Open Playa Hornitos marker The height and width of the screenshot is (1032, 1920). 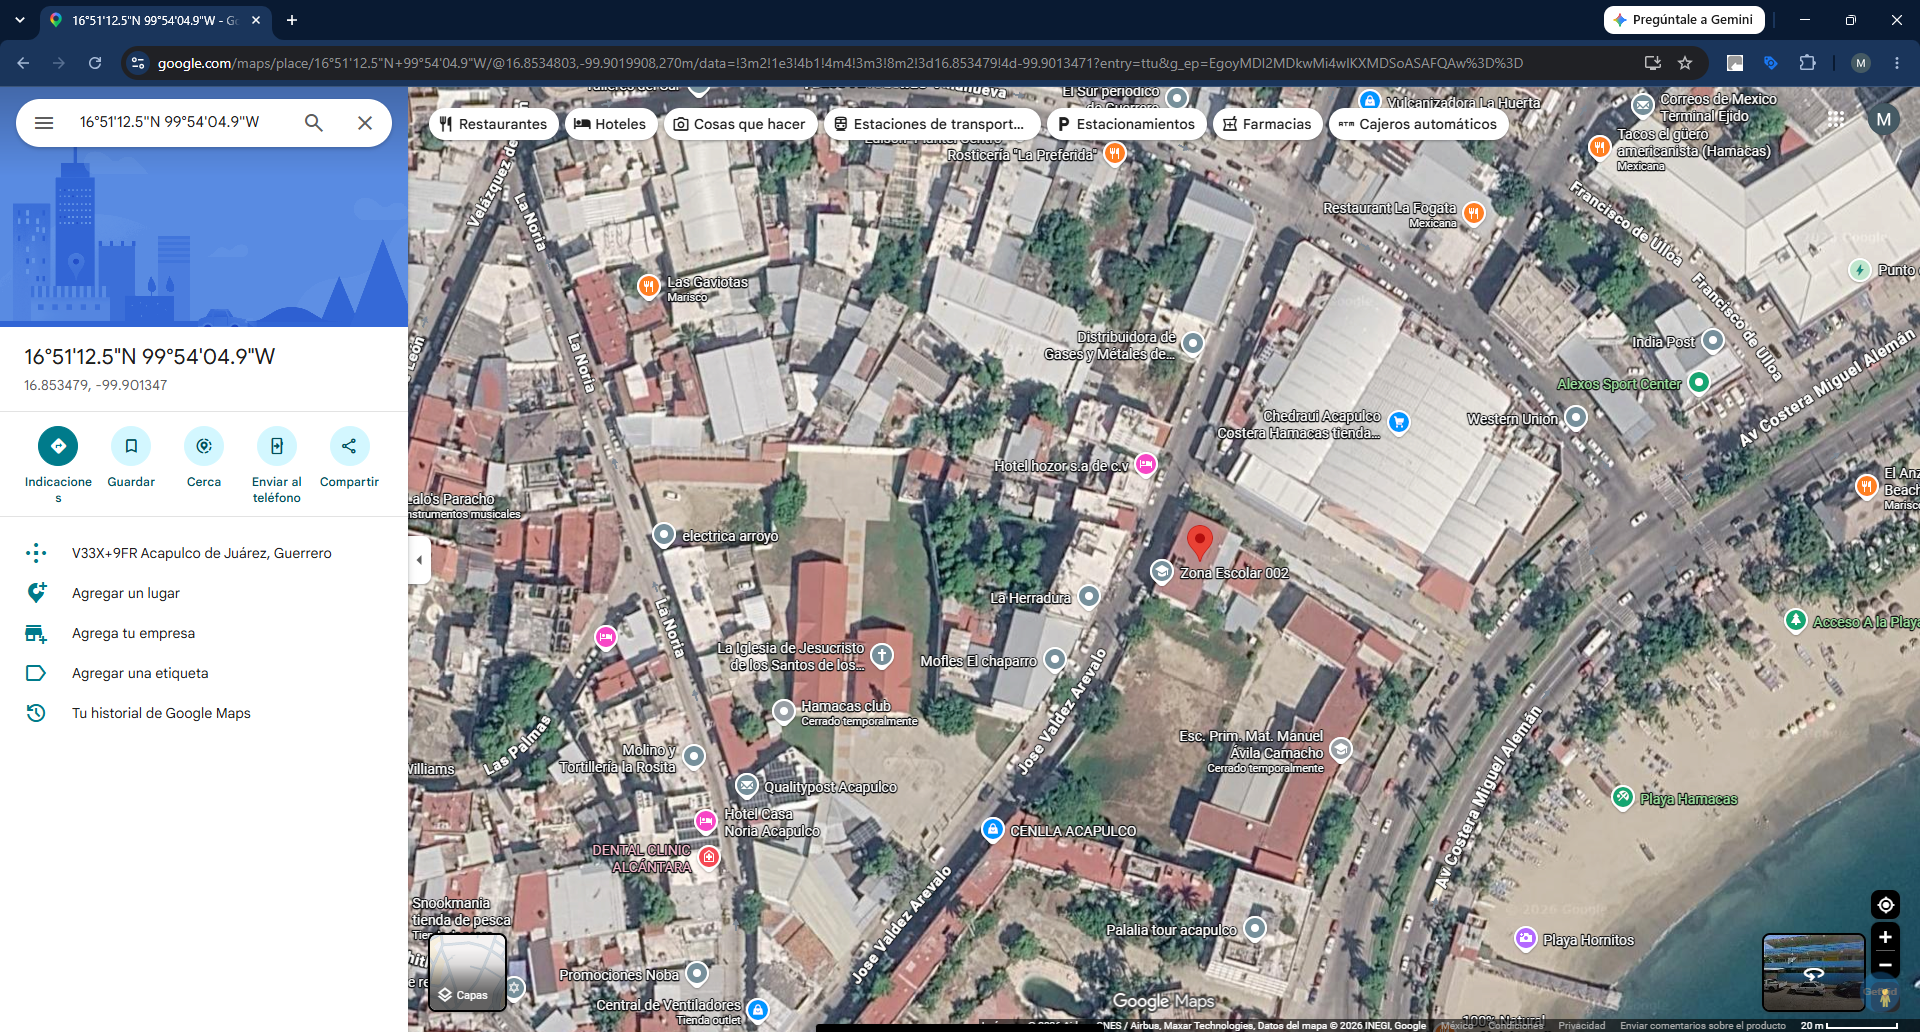click(1526, 939)
